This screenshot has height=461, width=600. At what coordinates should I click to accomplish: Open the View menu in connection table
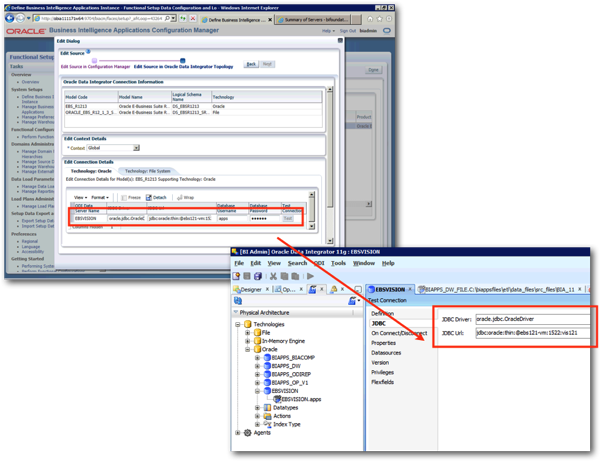[x=80, y=197]
